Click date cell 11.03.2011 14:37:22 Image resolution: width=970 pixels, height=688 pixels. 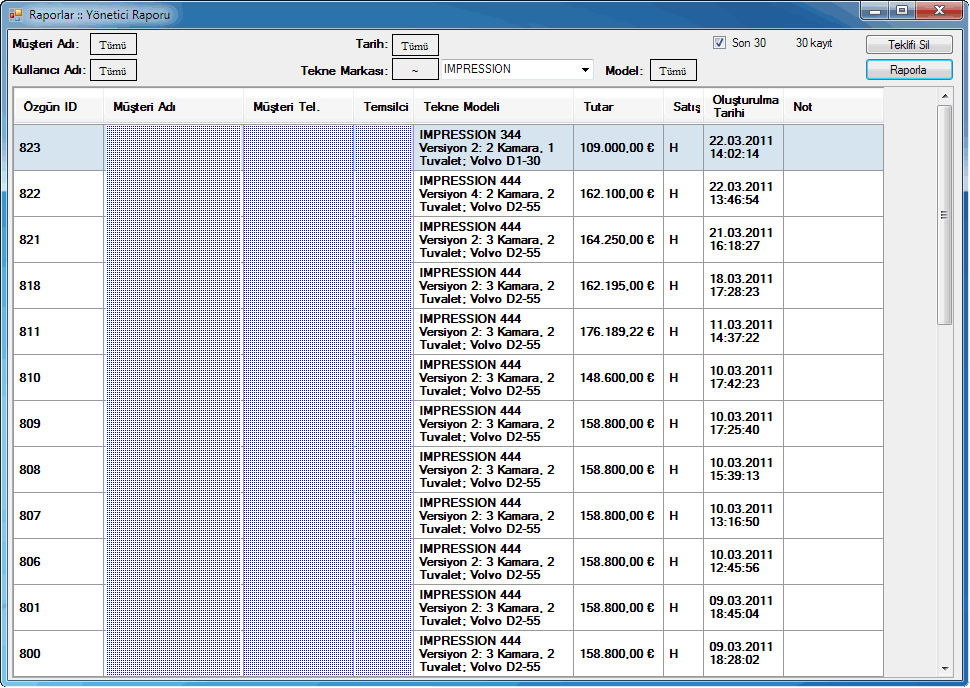[x=743, y=332]
